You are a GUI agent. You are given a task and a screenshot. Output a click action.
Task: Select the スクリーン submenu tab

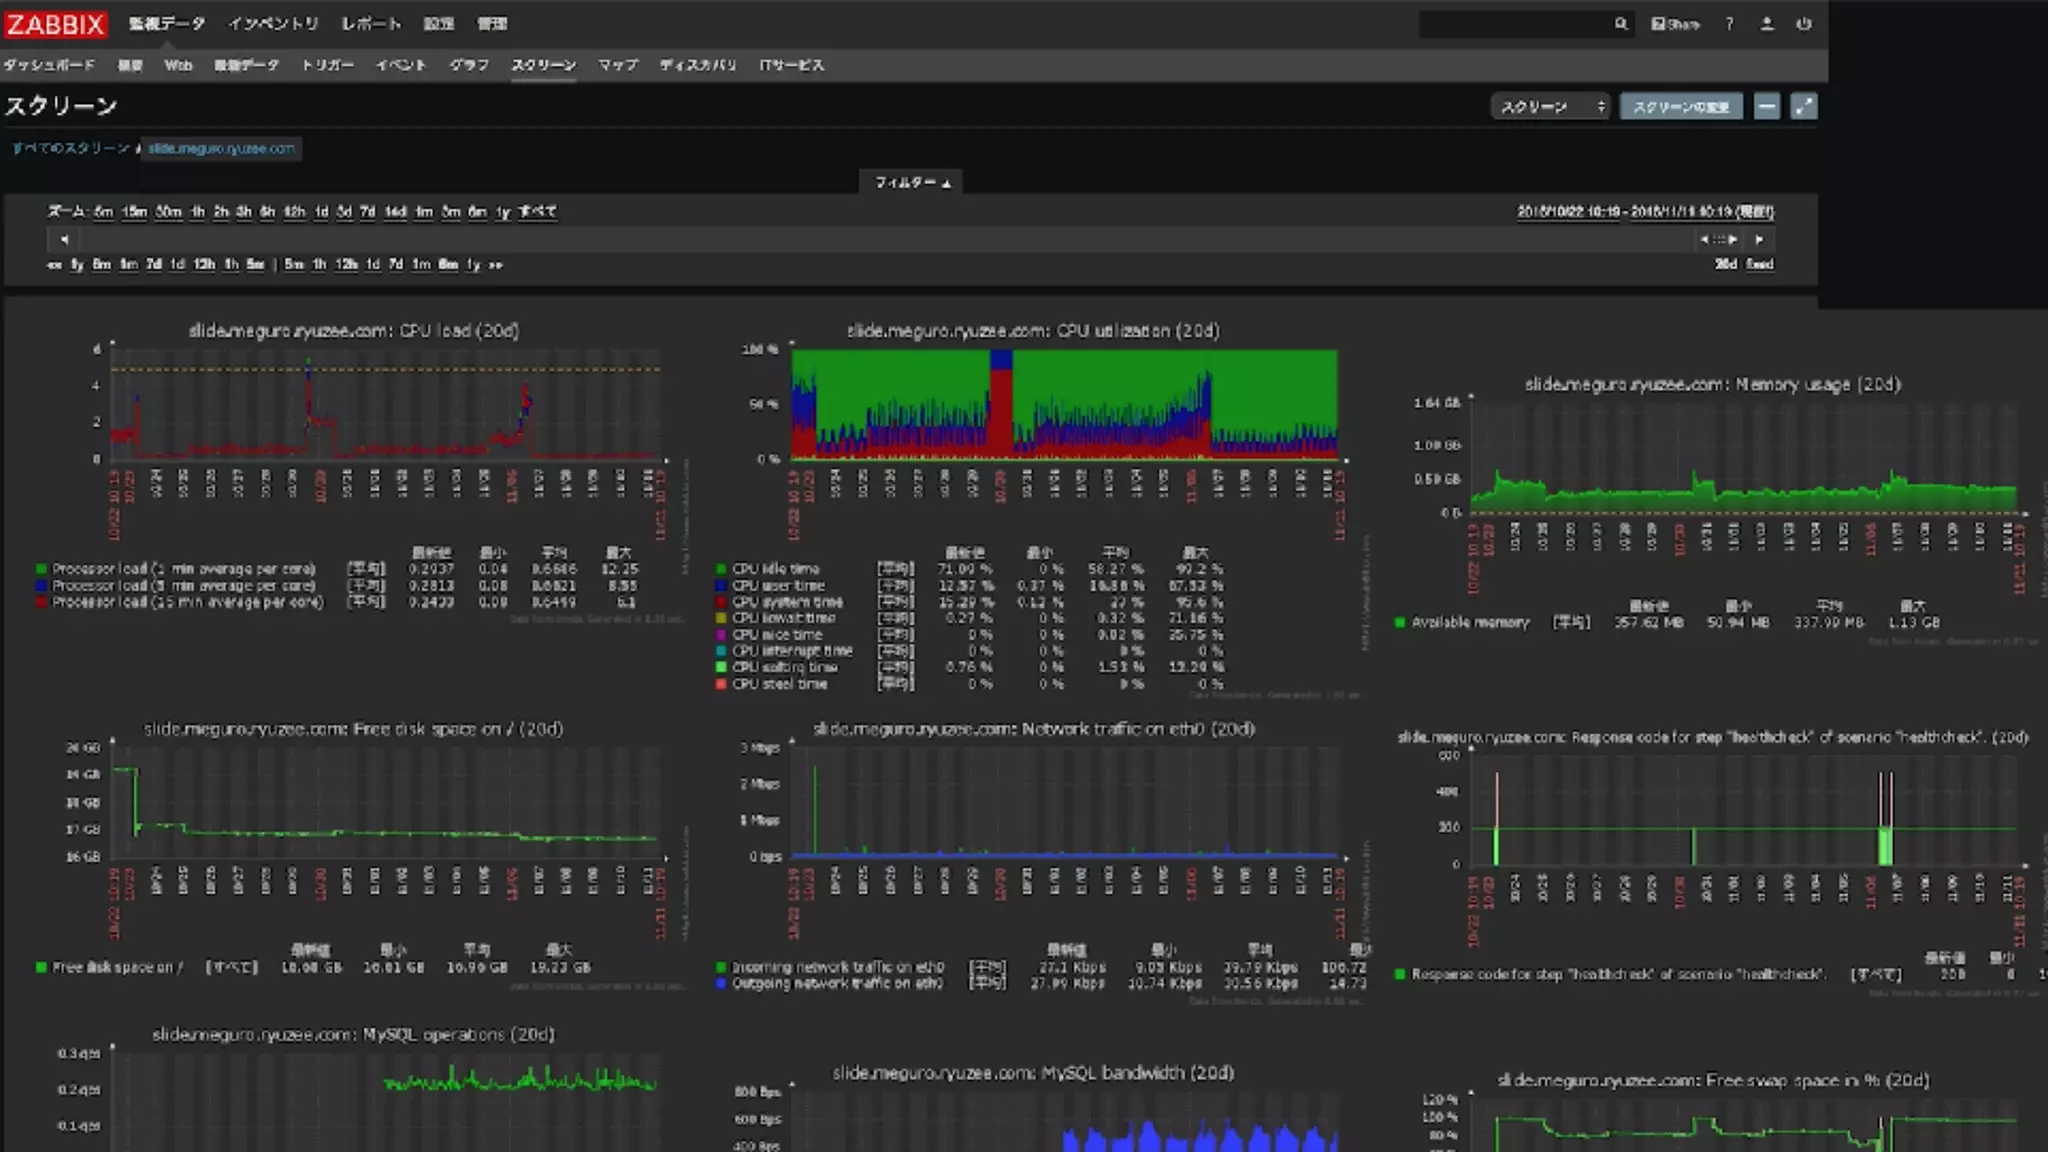tap(543, 65)
